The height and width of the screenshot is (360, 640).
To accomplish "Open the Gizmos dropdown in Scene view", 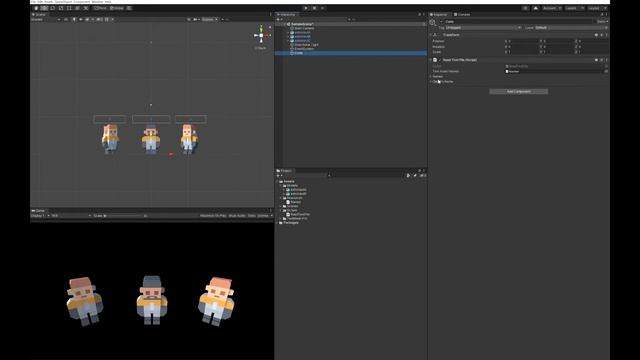I will [210, 19].
